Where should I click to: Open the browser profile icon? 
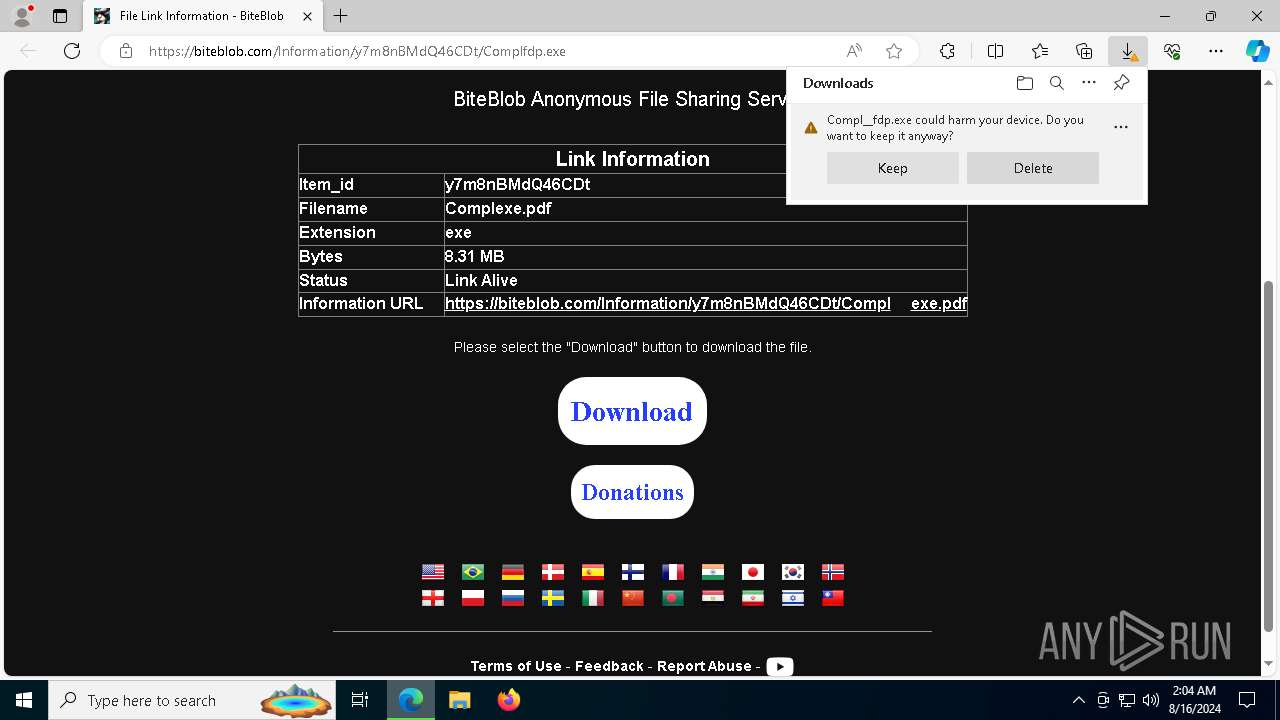pyautogui.click(x=22, y=16)
